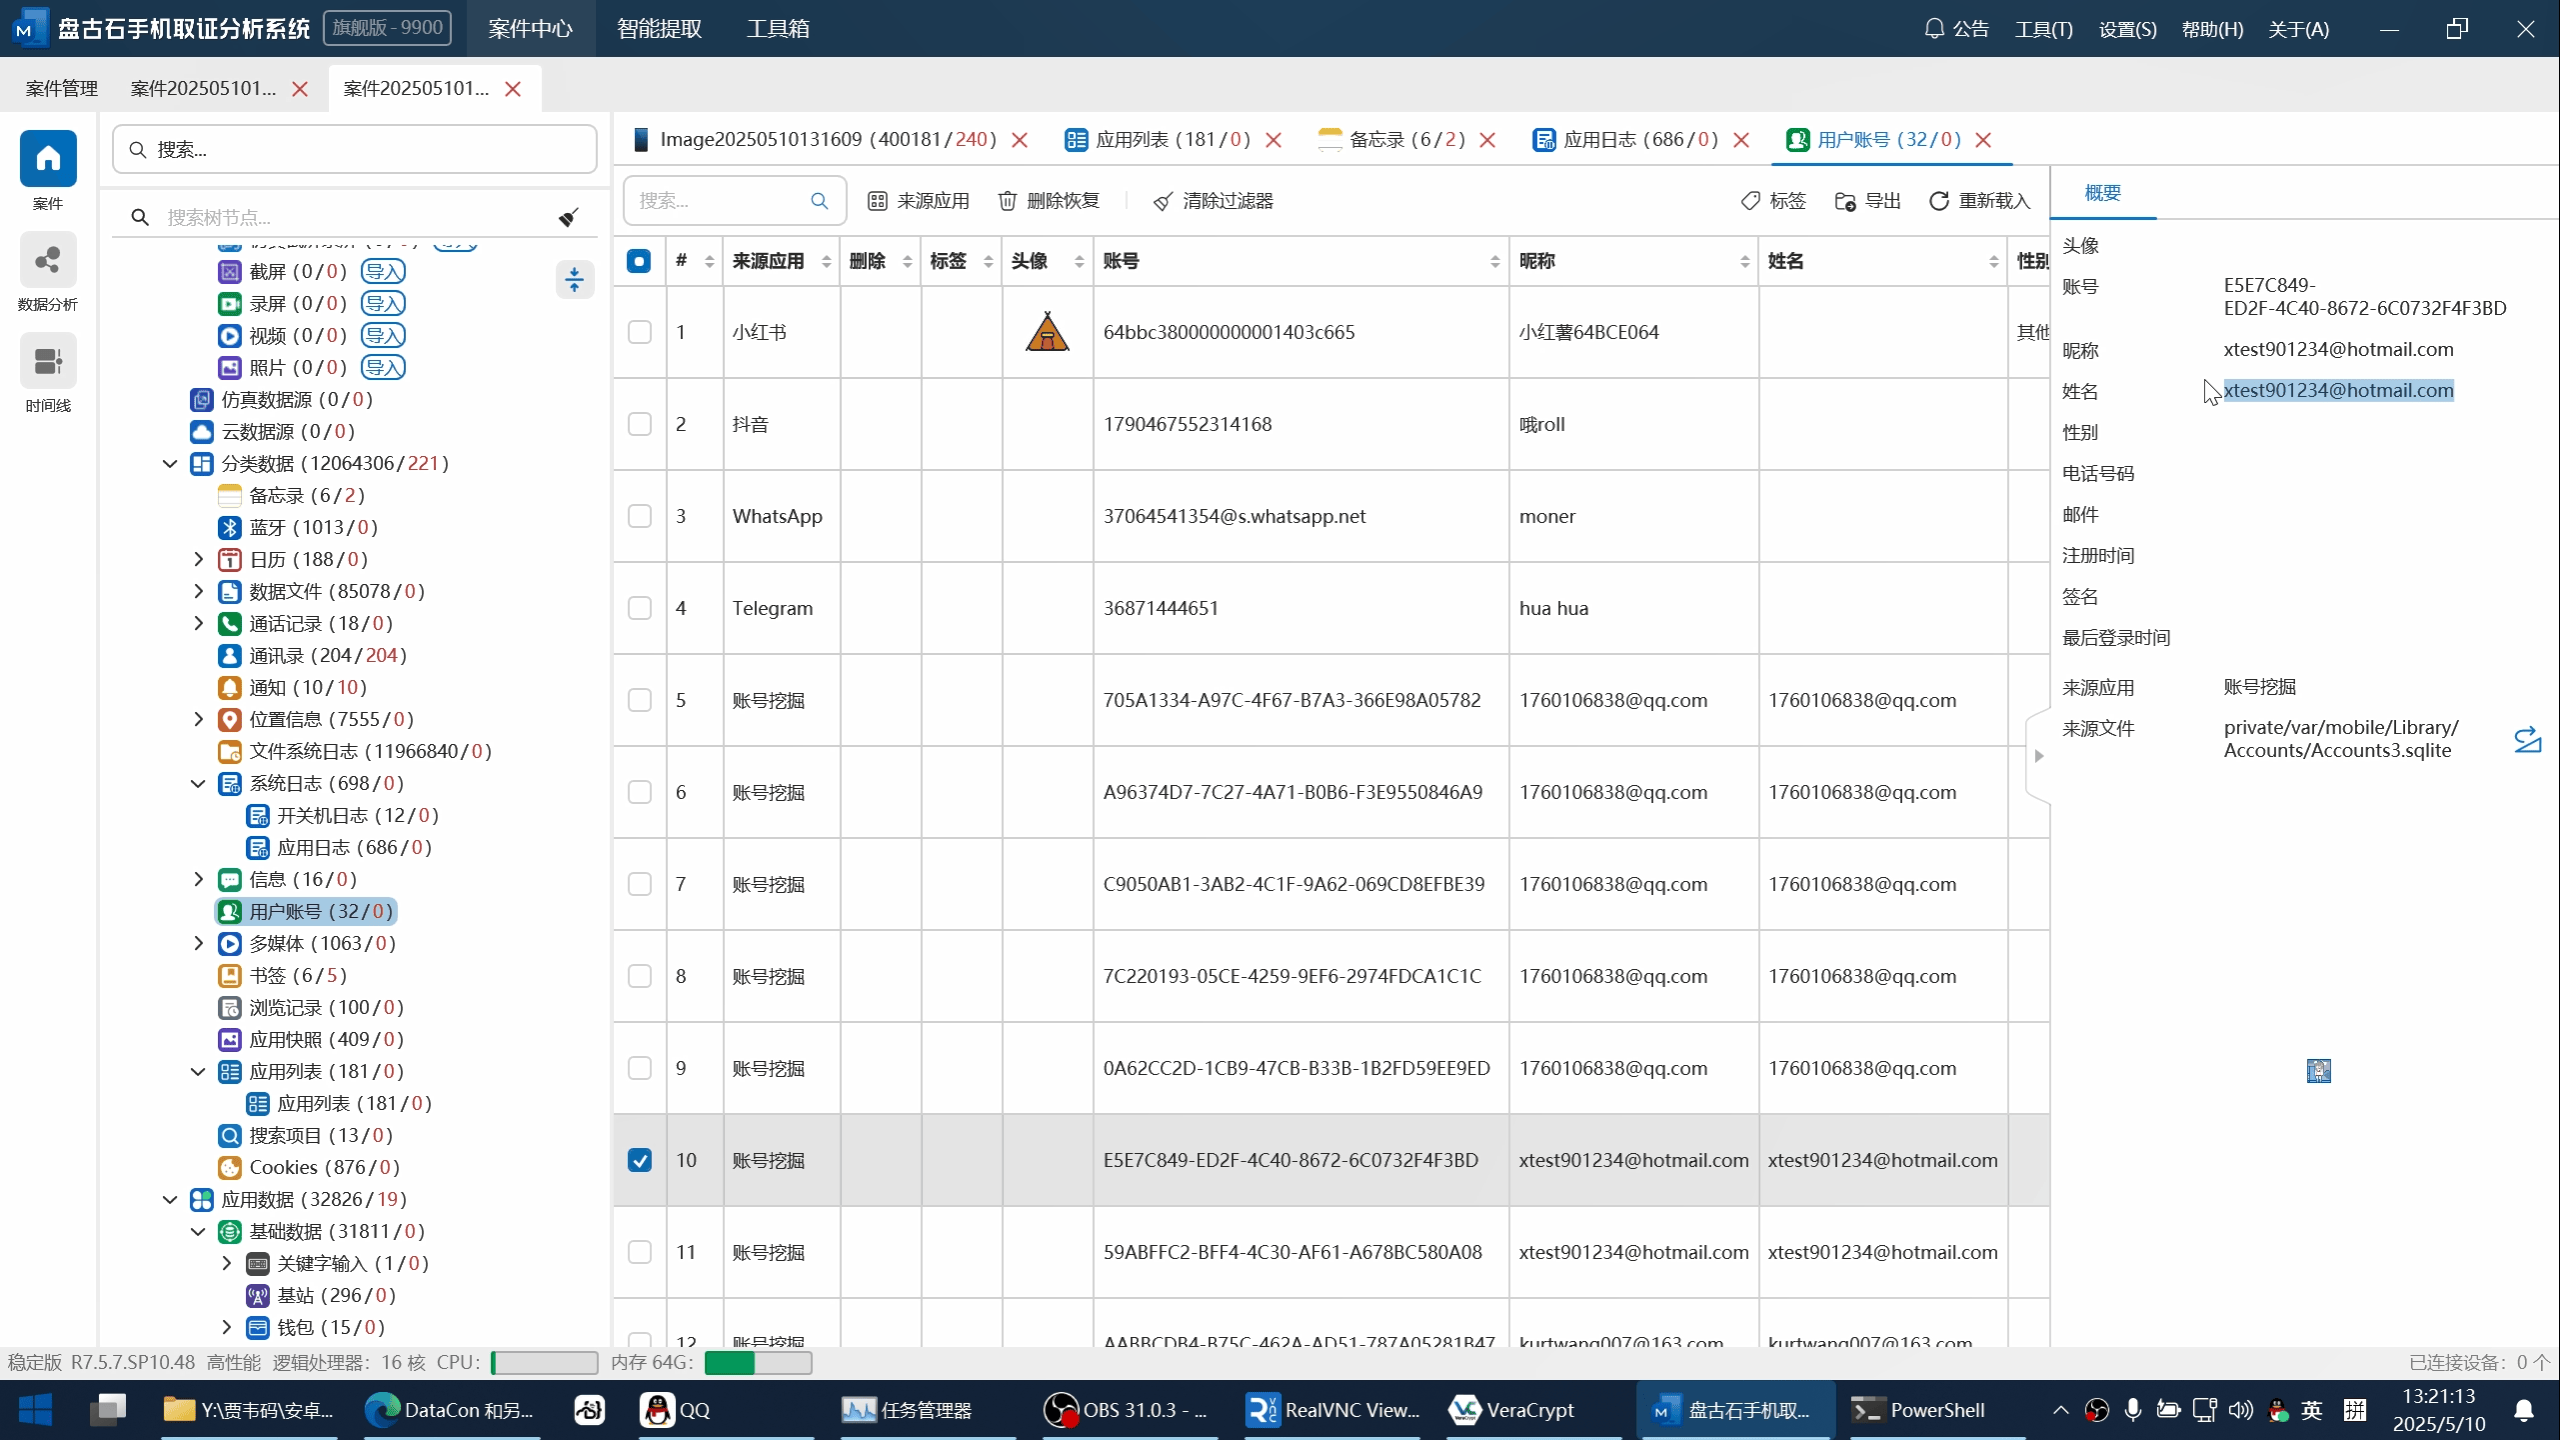
Task: Check the checkbox for the 小红书 row
Action: coord(639,332)
